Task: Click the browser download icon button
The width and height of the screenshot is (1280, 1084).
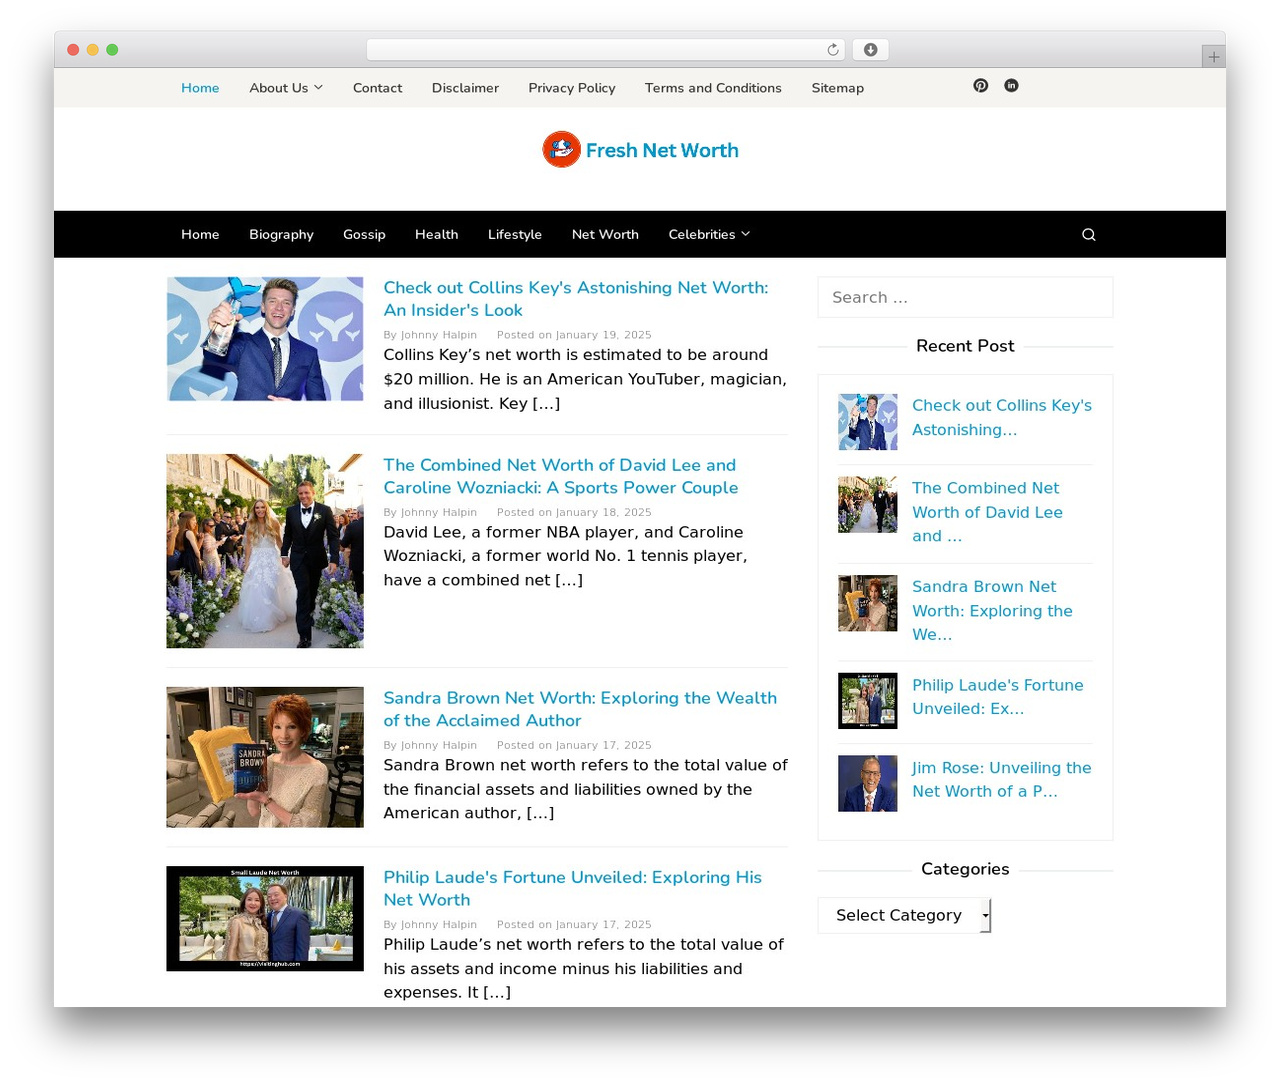Action: click(871, 50)
